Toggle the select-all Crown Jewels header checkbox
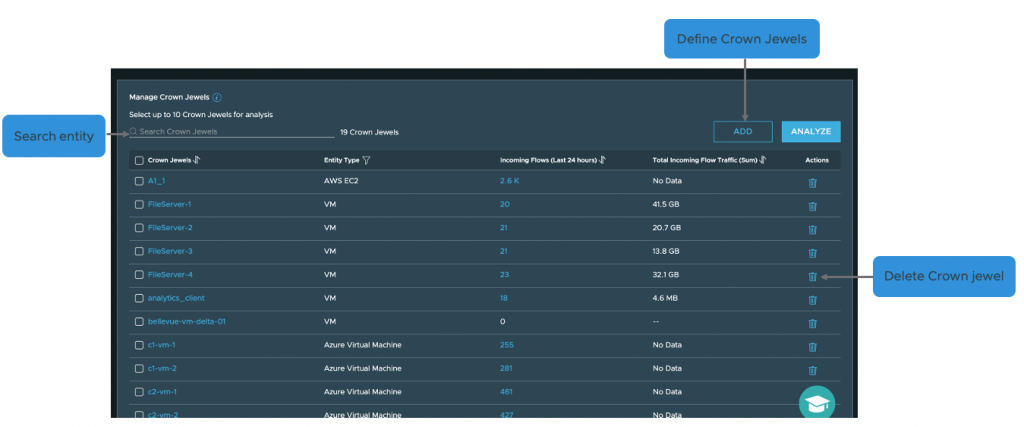Image resolution: width=1024 pixels, height=427 pixels. 139,160
